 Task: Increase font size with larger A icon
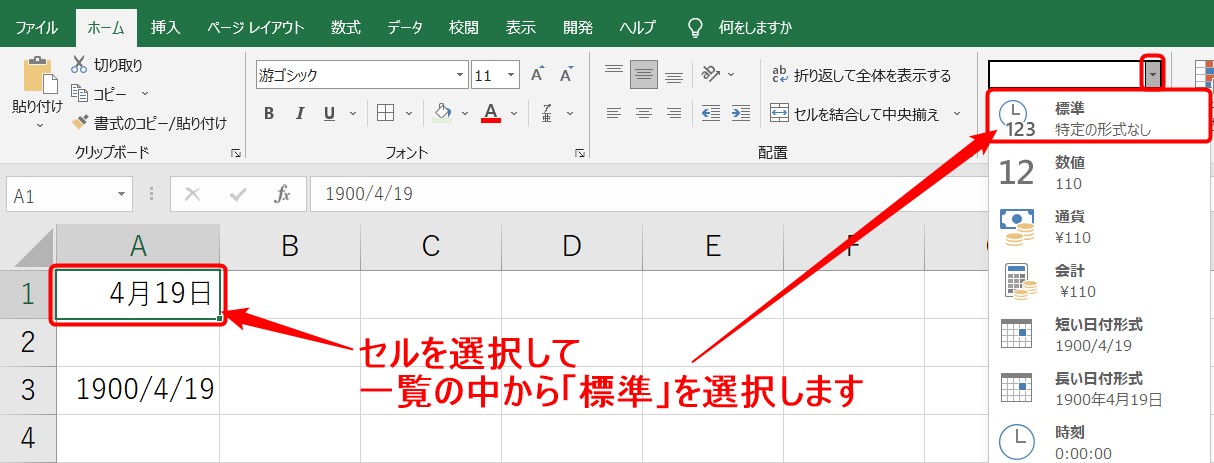click(x=538, y=75)
